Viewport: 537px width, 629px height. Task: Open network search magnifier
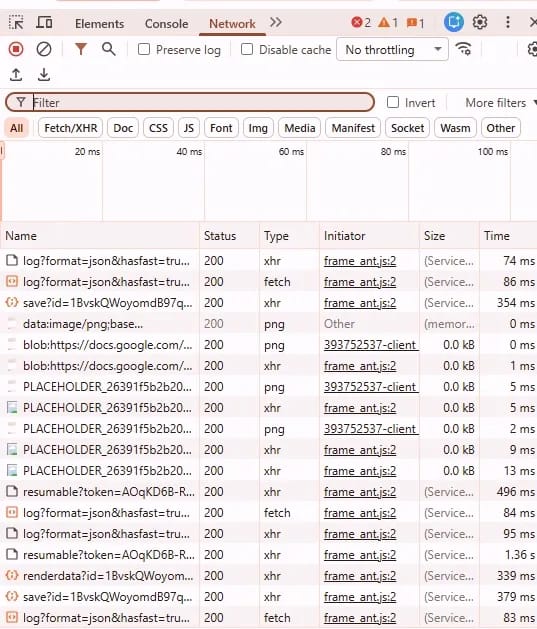pos(109,49)
